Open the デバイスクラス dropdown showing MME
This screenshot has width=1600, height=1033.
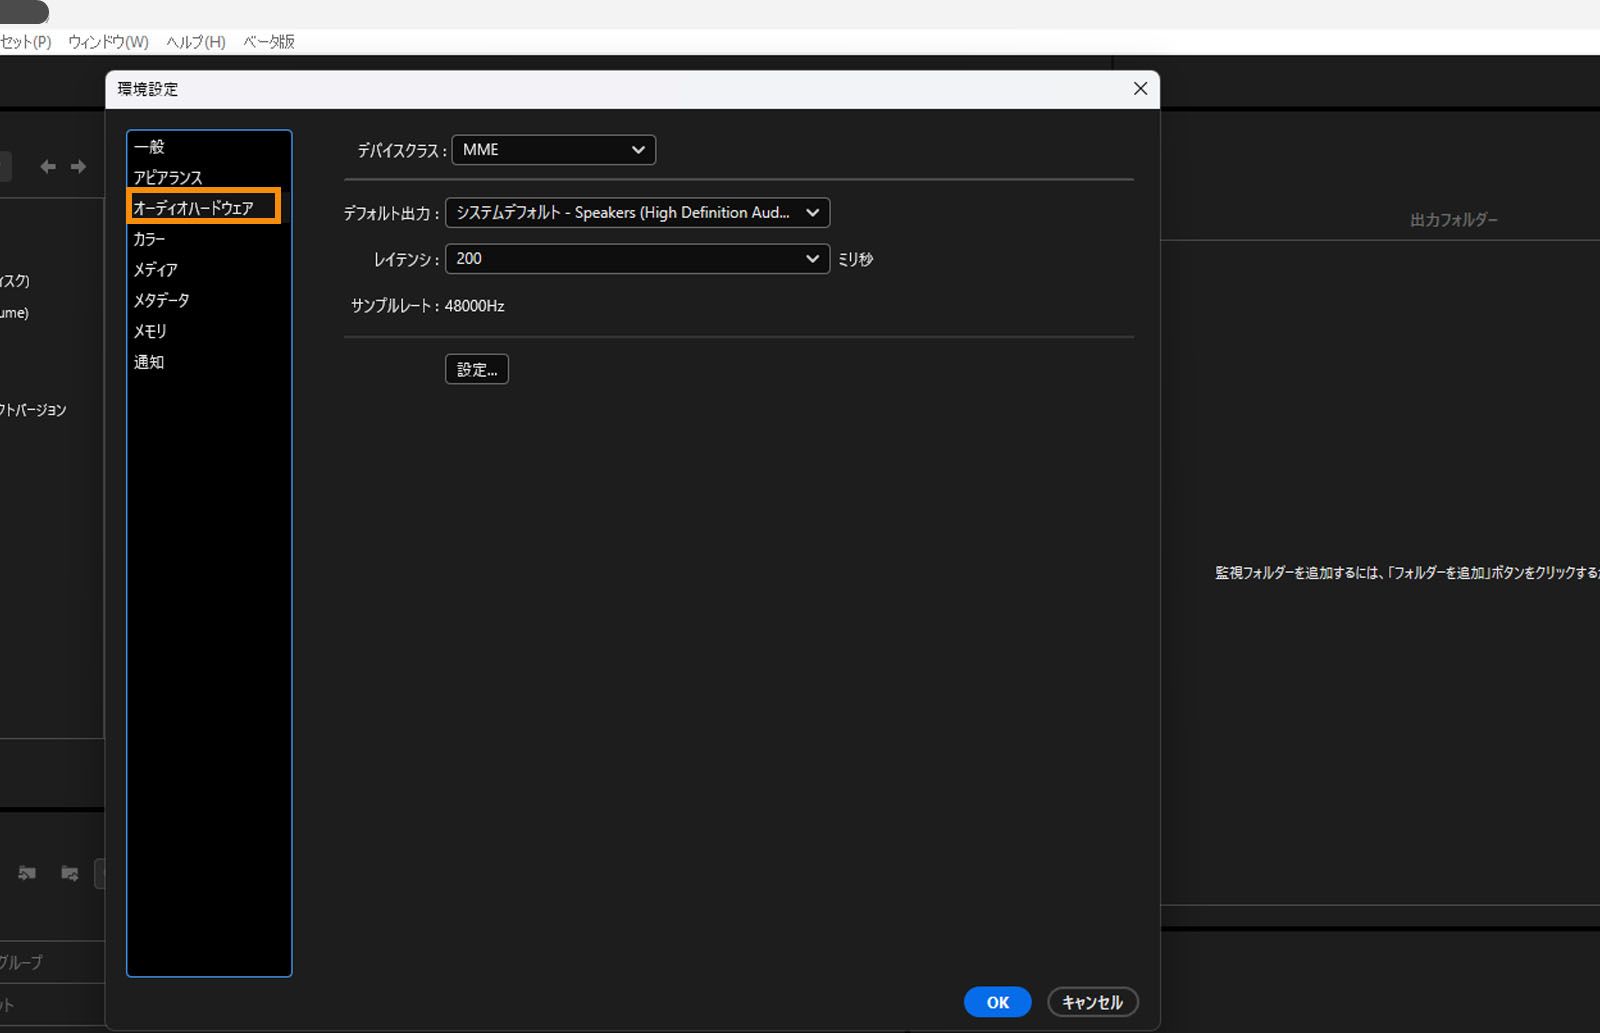pyautogui.click(x=554, y=150)
